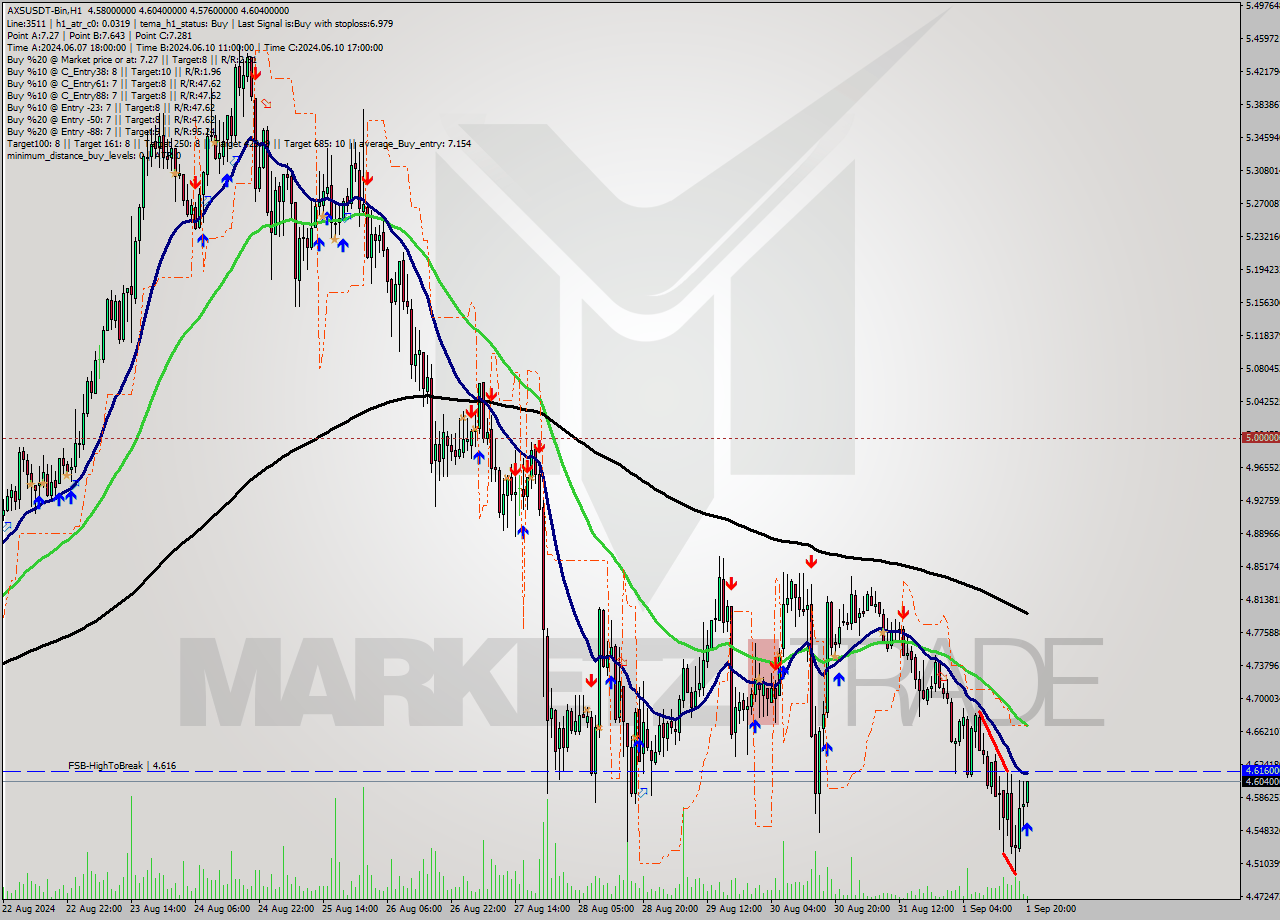
Task: Click the '24 Aug 06:00' time axis label
Action: click(x=221, y=908)
